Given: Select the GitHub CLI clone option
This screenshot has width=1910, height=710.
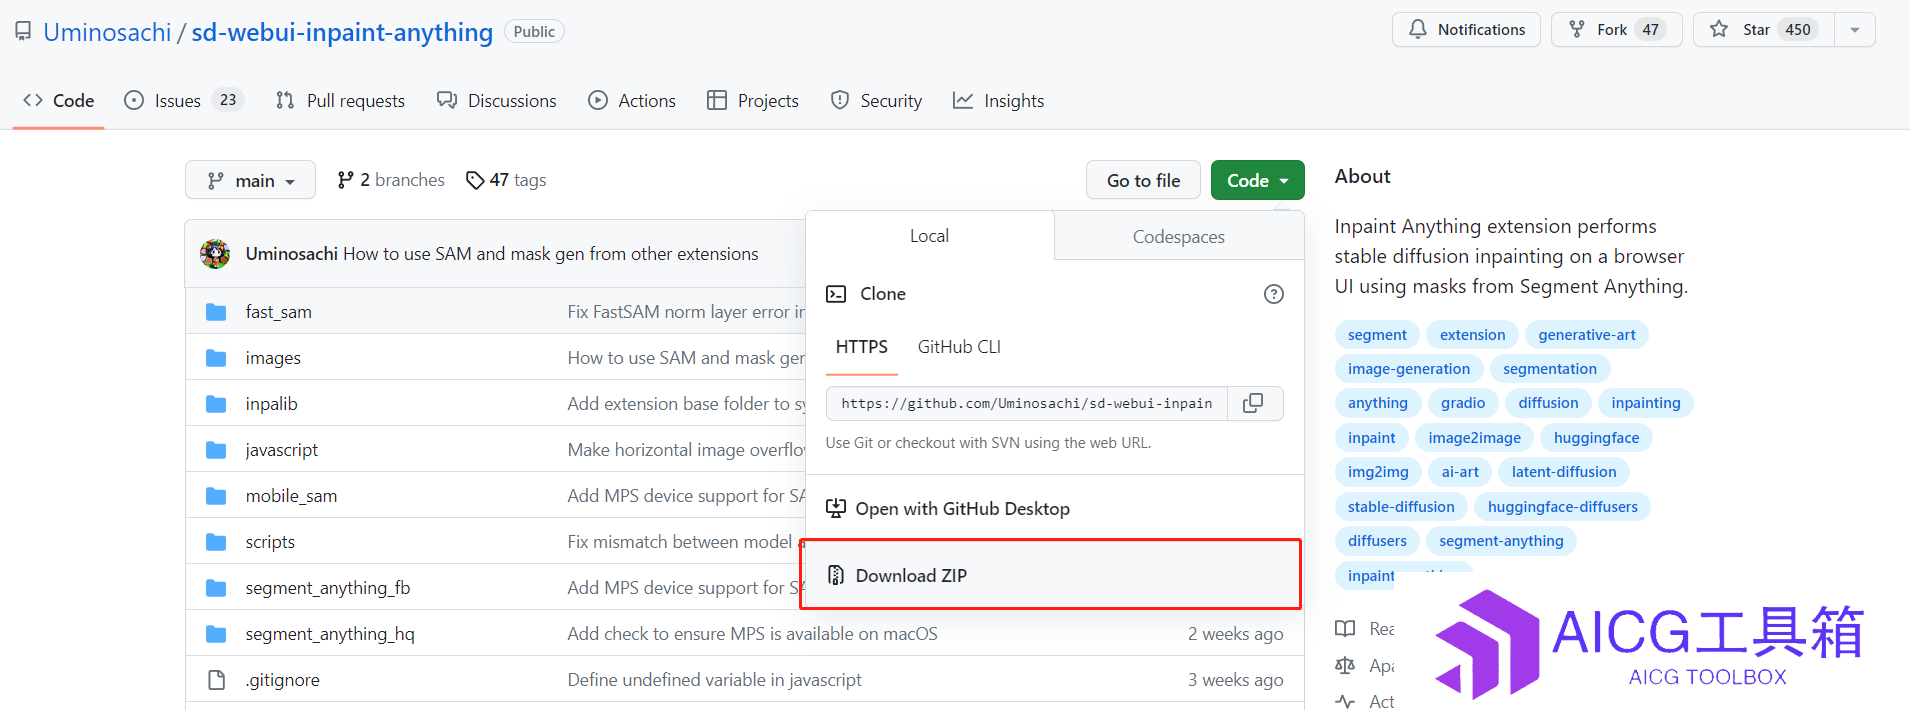Looking at the screenshot, I should pyautogui.click(x=959, y=347).
